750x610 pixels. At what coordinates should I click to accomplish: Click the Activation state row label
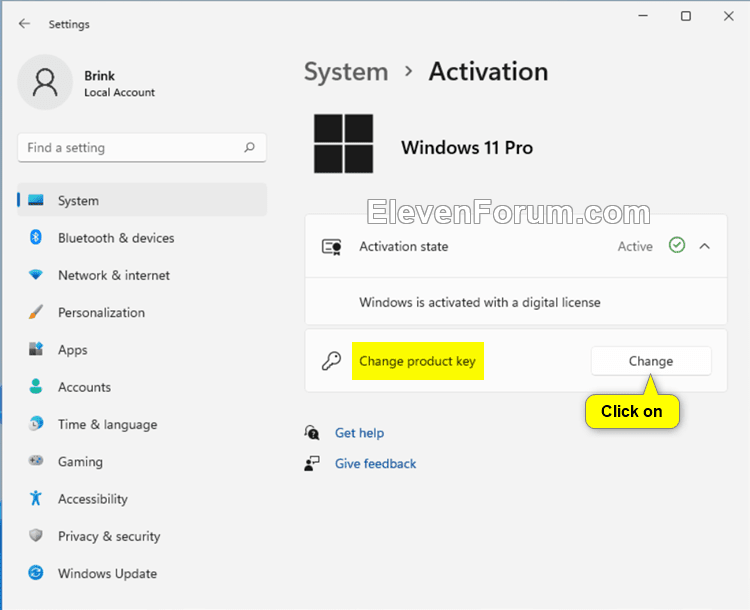(404, 246)
